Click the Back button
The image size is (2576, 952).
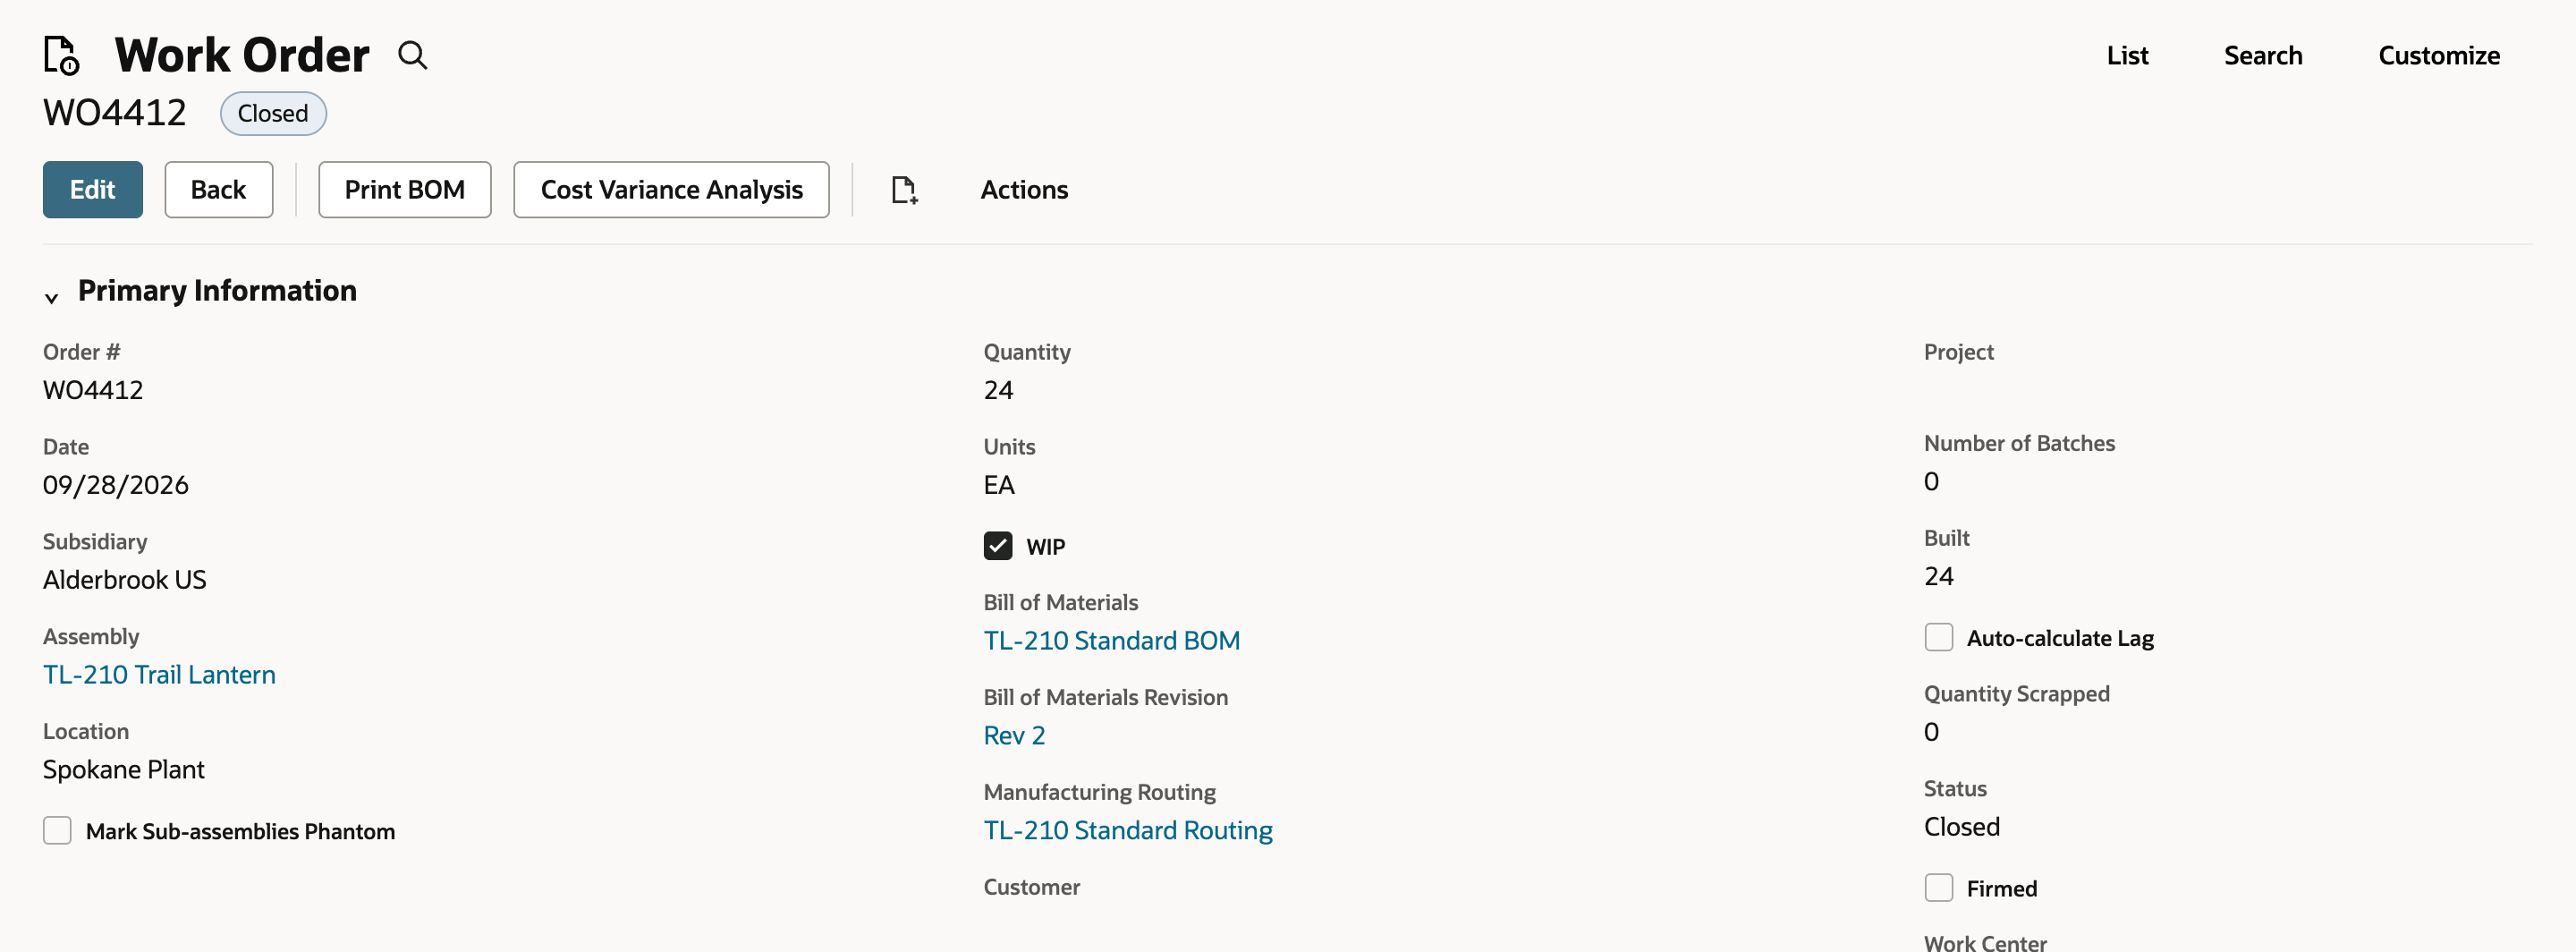tap(219, 190)
